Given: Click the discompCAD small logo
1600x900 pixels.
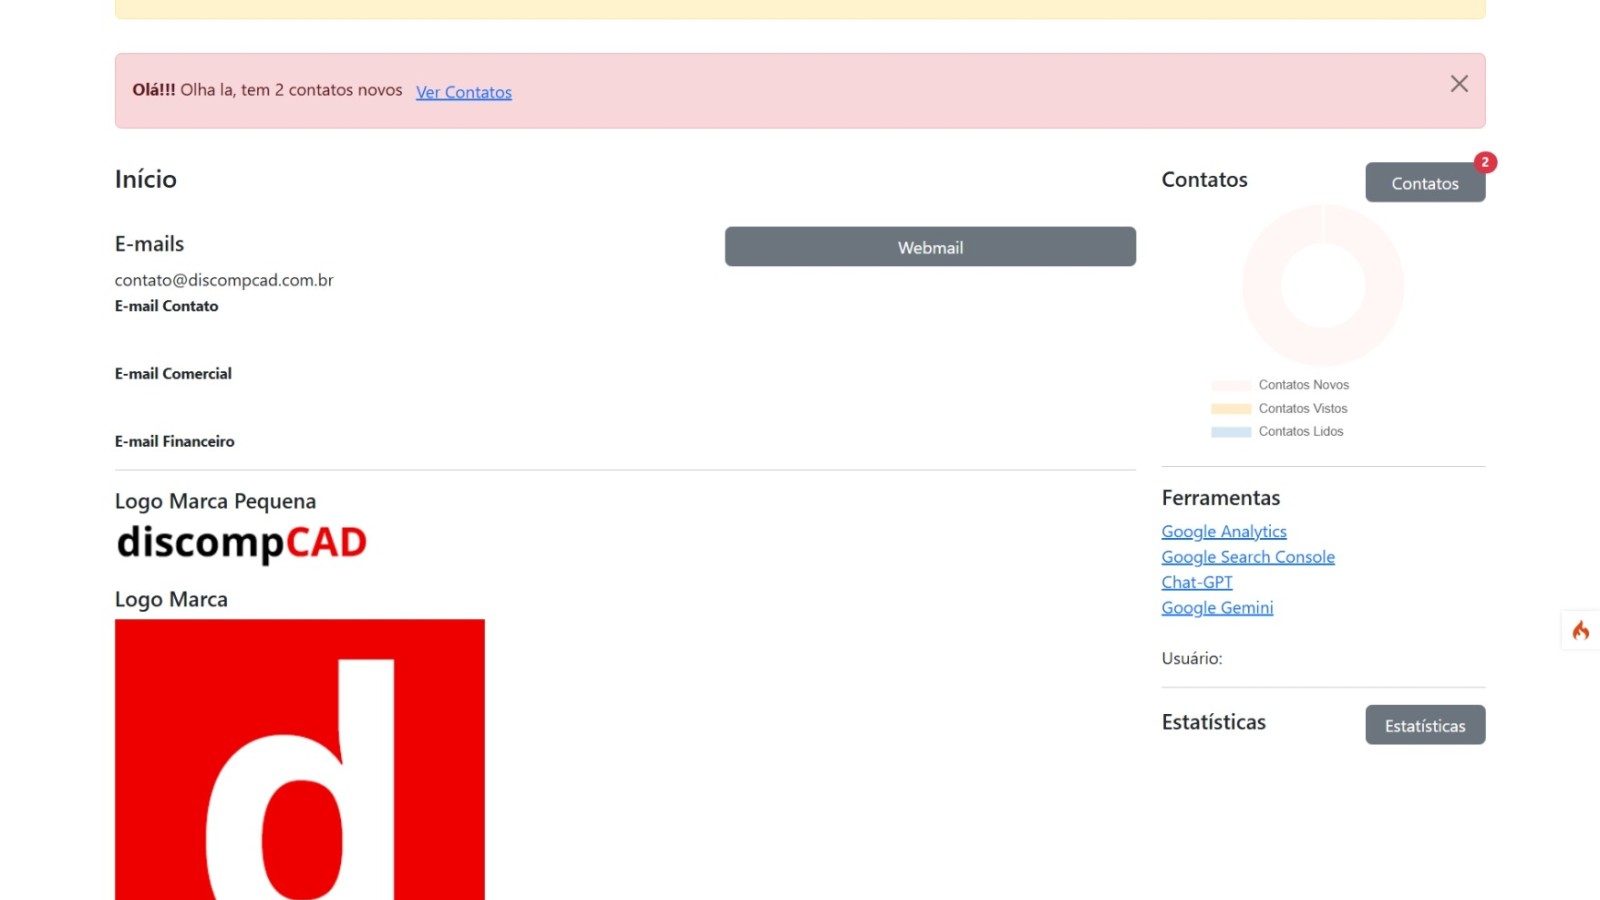Looking at the screenshot, I should [241, 543].
